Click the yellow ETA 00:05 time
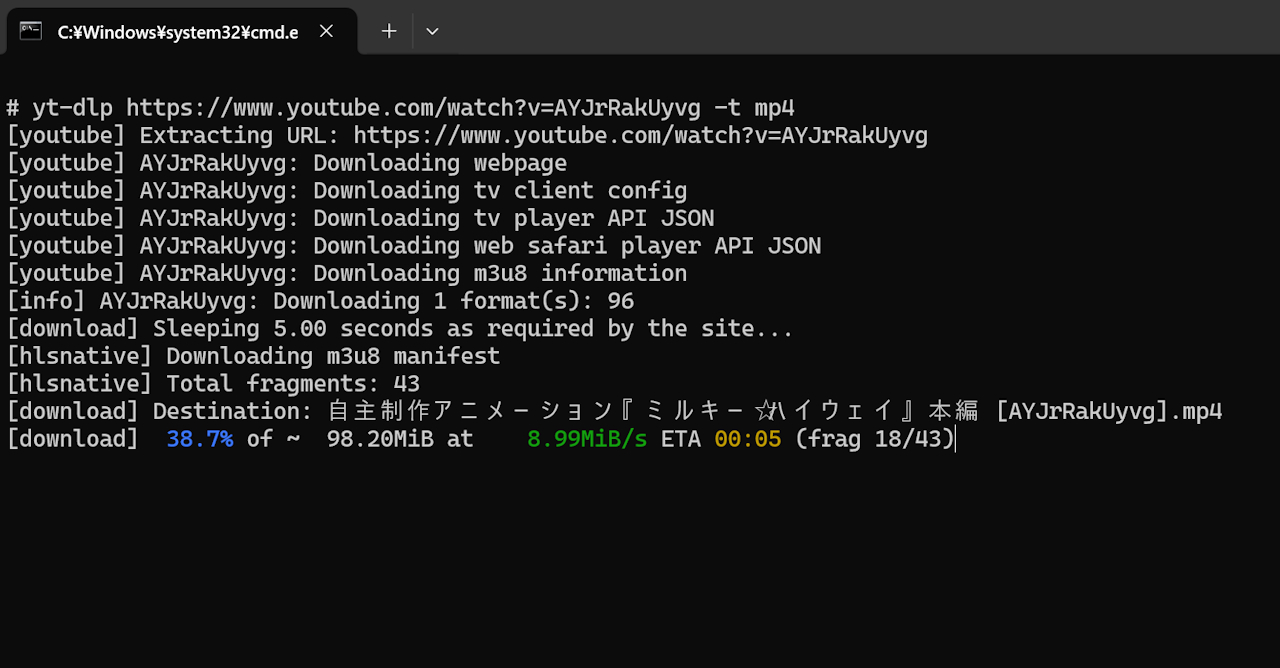 [x=747, y=439]
